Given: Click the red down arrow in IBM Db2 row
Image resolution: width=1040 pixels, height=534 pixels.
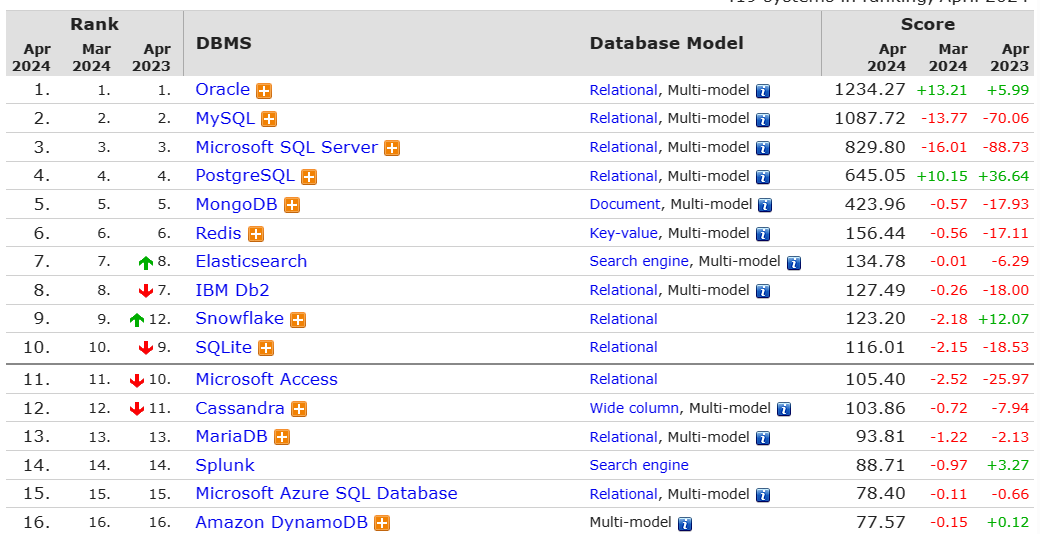Looking at the screenshot, I should (145, 291).
